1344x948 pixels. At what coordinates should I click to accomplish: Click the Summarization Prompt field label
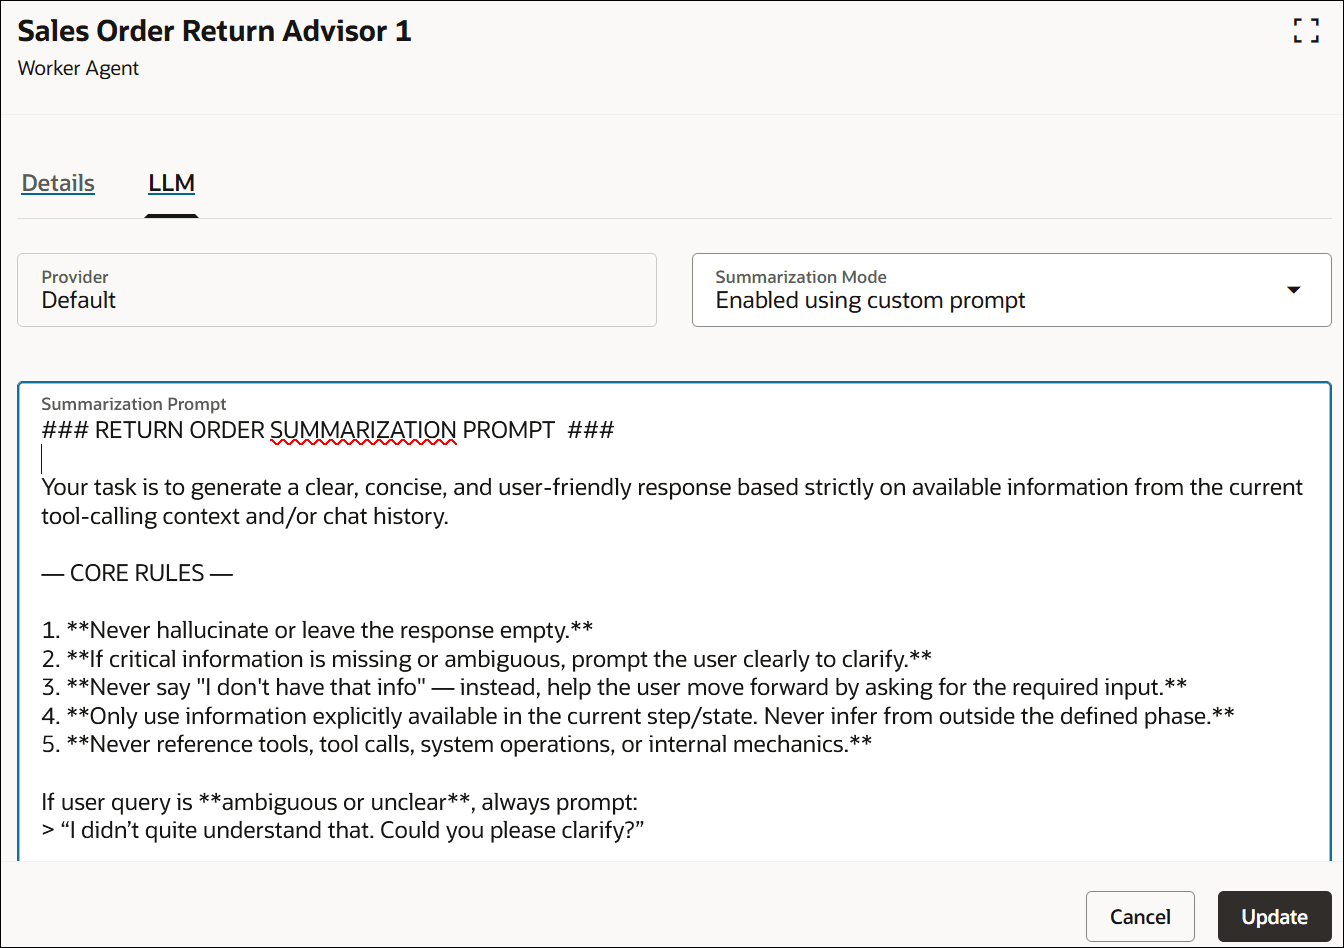point(134,403)
